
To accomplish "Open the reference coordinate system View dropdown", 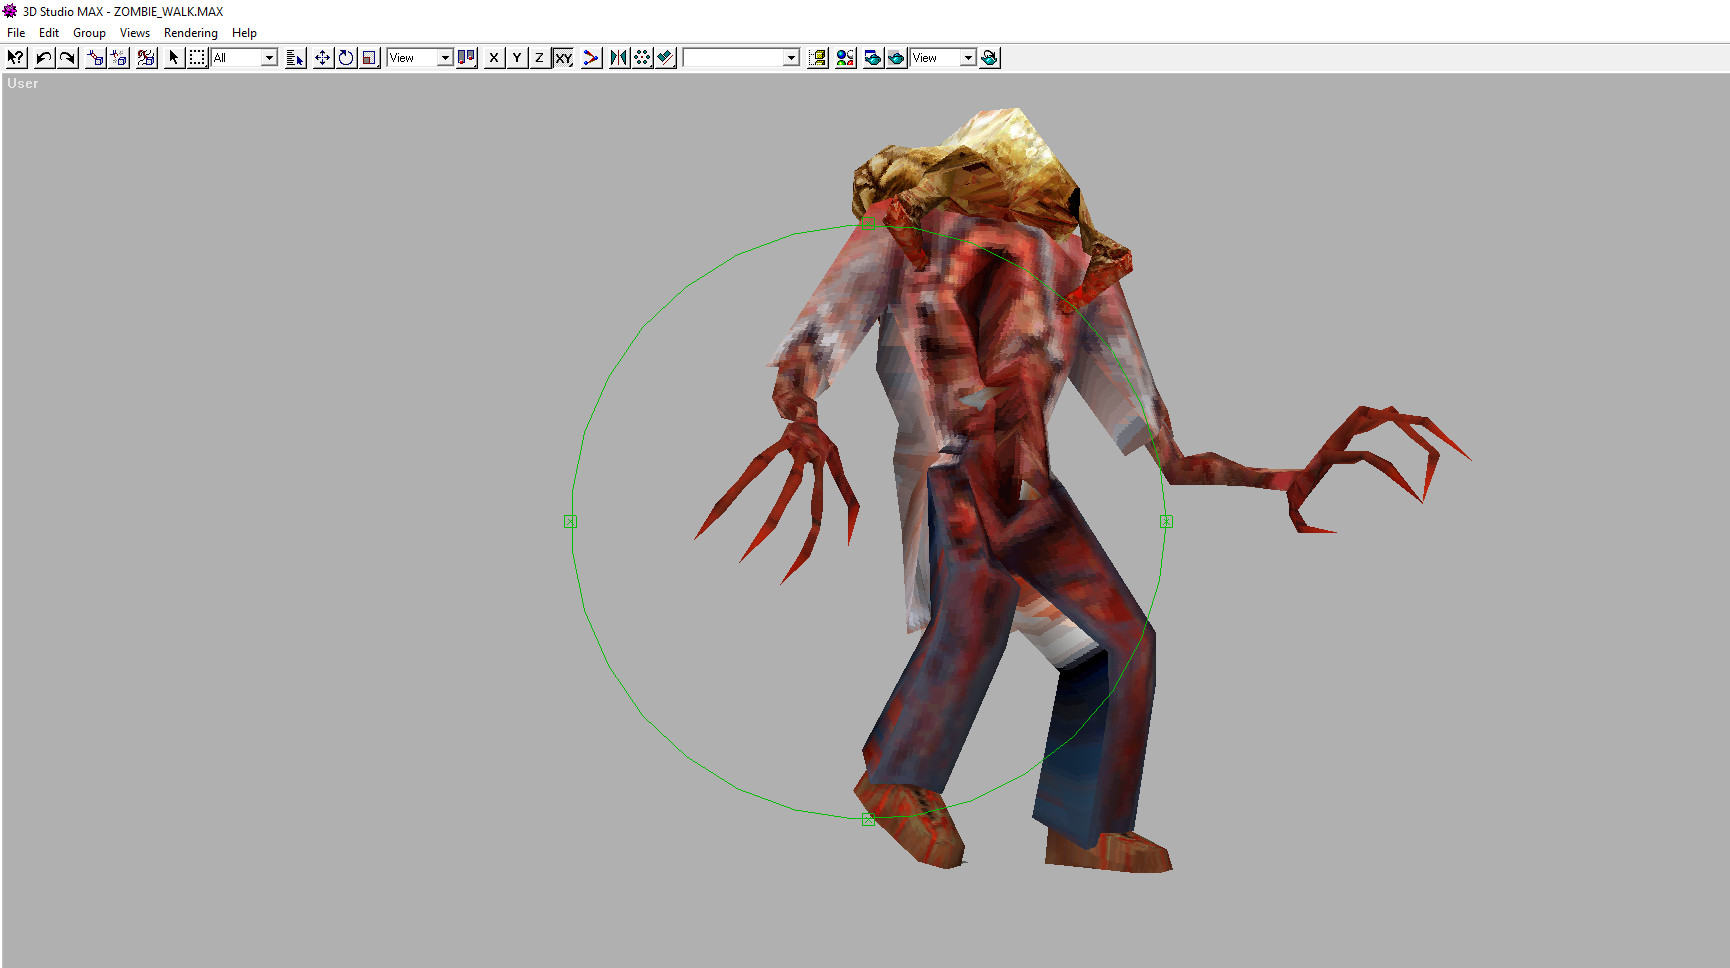I will 445,57.
